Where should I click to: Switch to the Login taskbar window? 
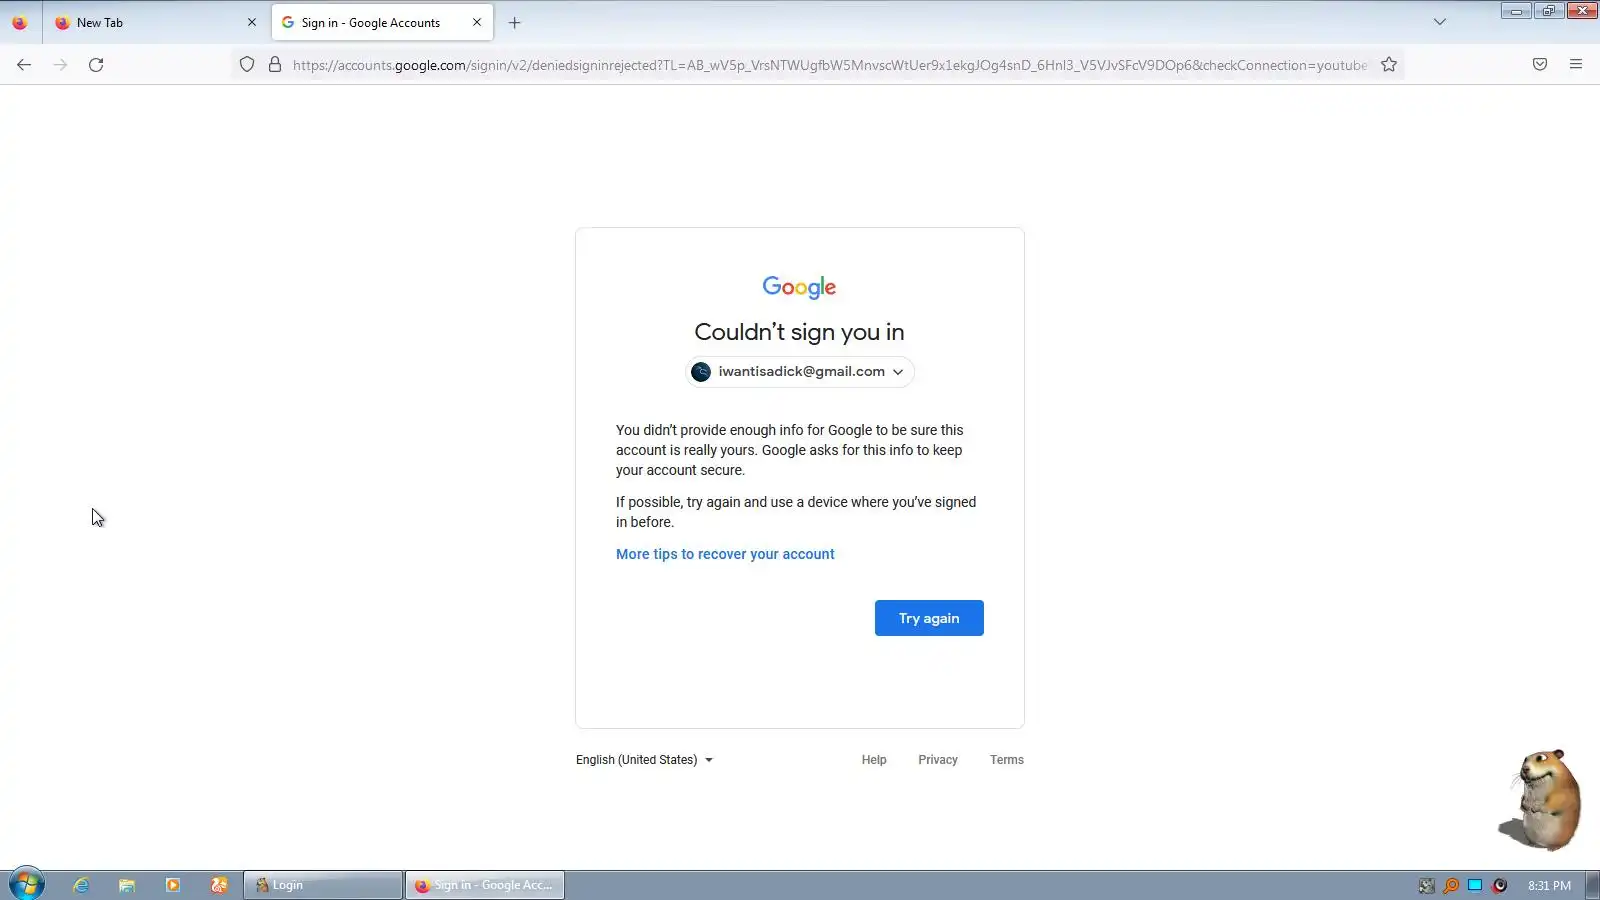pos(323,885)
